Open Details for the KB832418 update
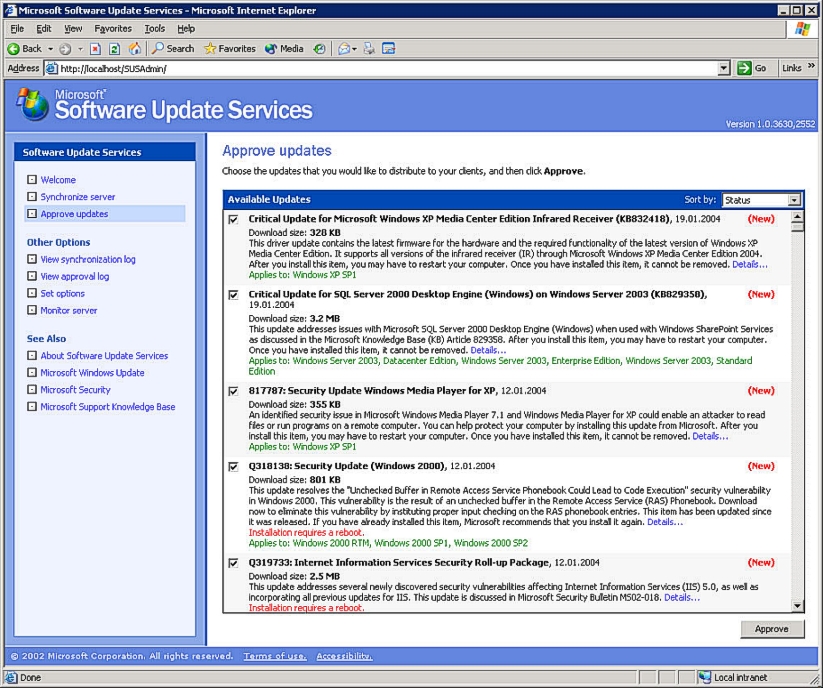Image resolution: width=823 pixels, height=688 pixels. (x=750, y=264)
